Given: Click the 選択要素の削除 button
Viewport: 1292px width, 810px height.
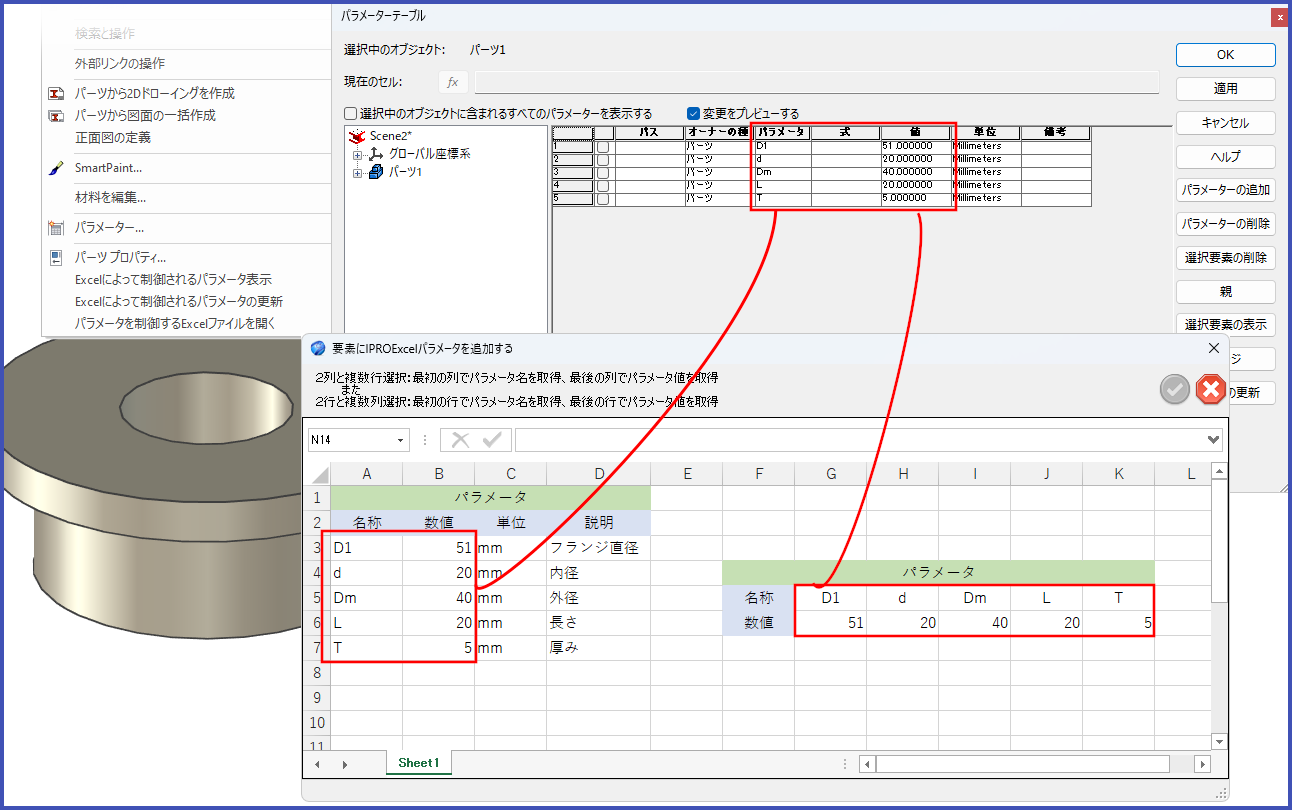Looking at the screenshot, I should (x=1225, y=258).
